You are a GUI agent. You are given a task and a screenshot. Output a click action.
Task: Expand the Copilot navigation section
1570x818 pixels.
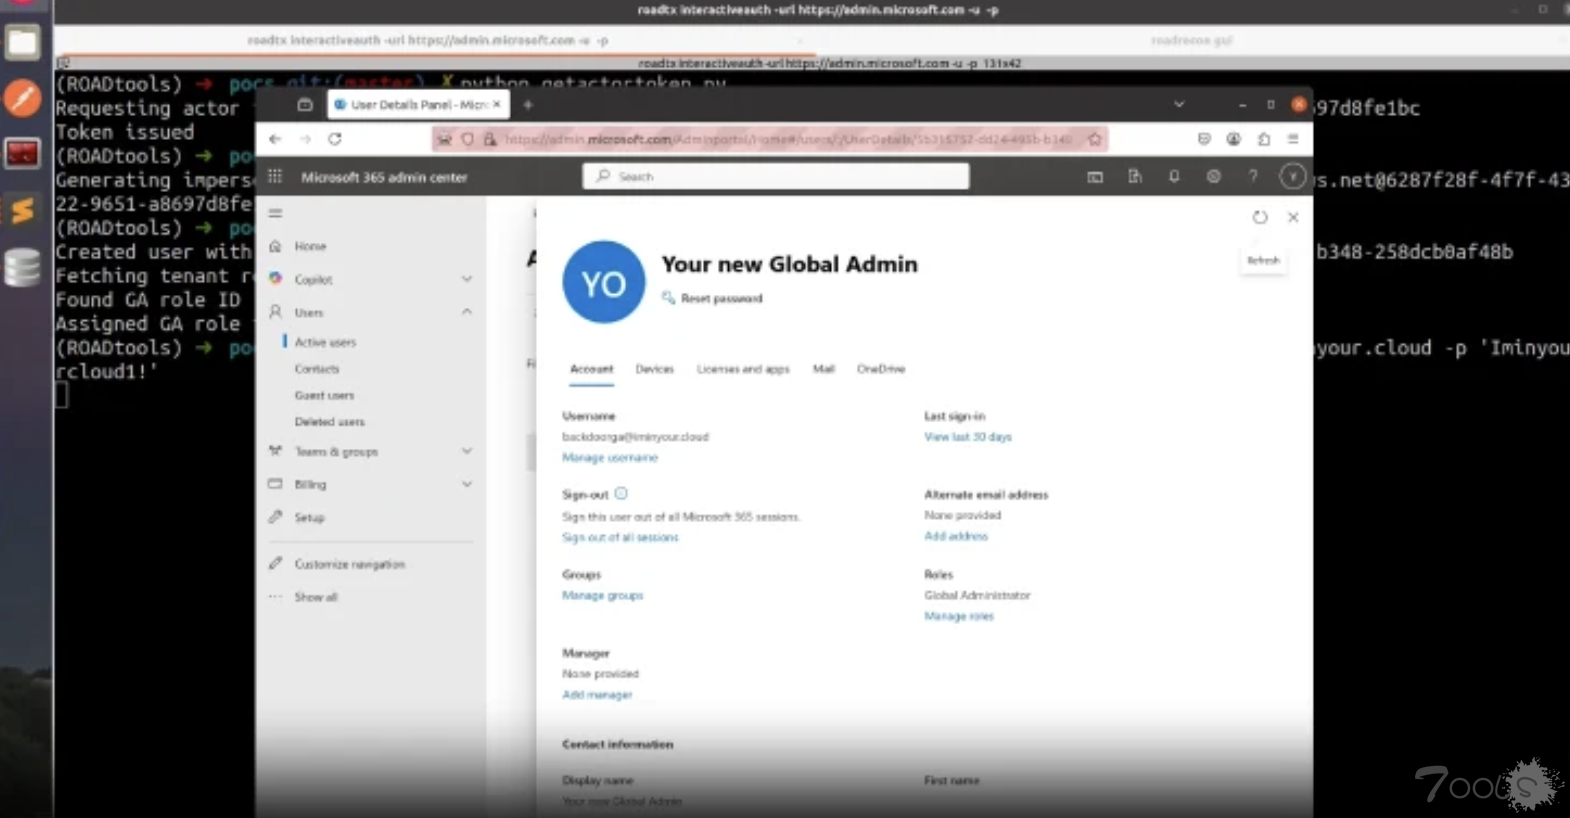pyautogui.click(x=466, y=279)
